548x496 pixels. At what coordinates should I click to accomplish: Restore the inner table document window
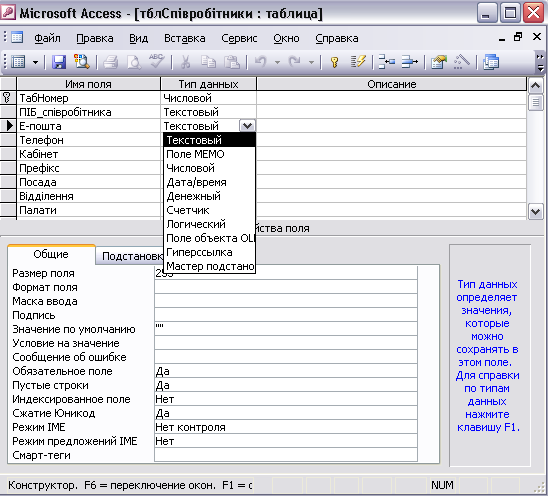tap(518, 37)
